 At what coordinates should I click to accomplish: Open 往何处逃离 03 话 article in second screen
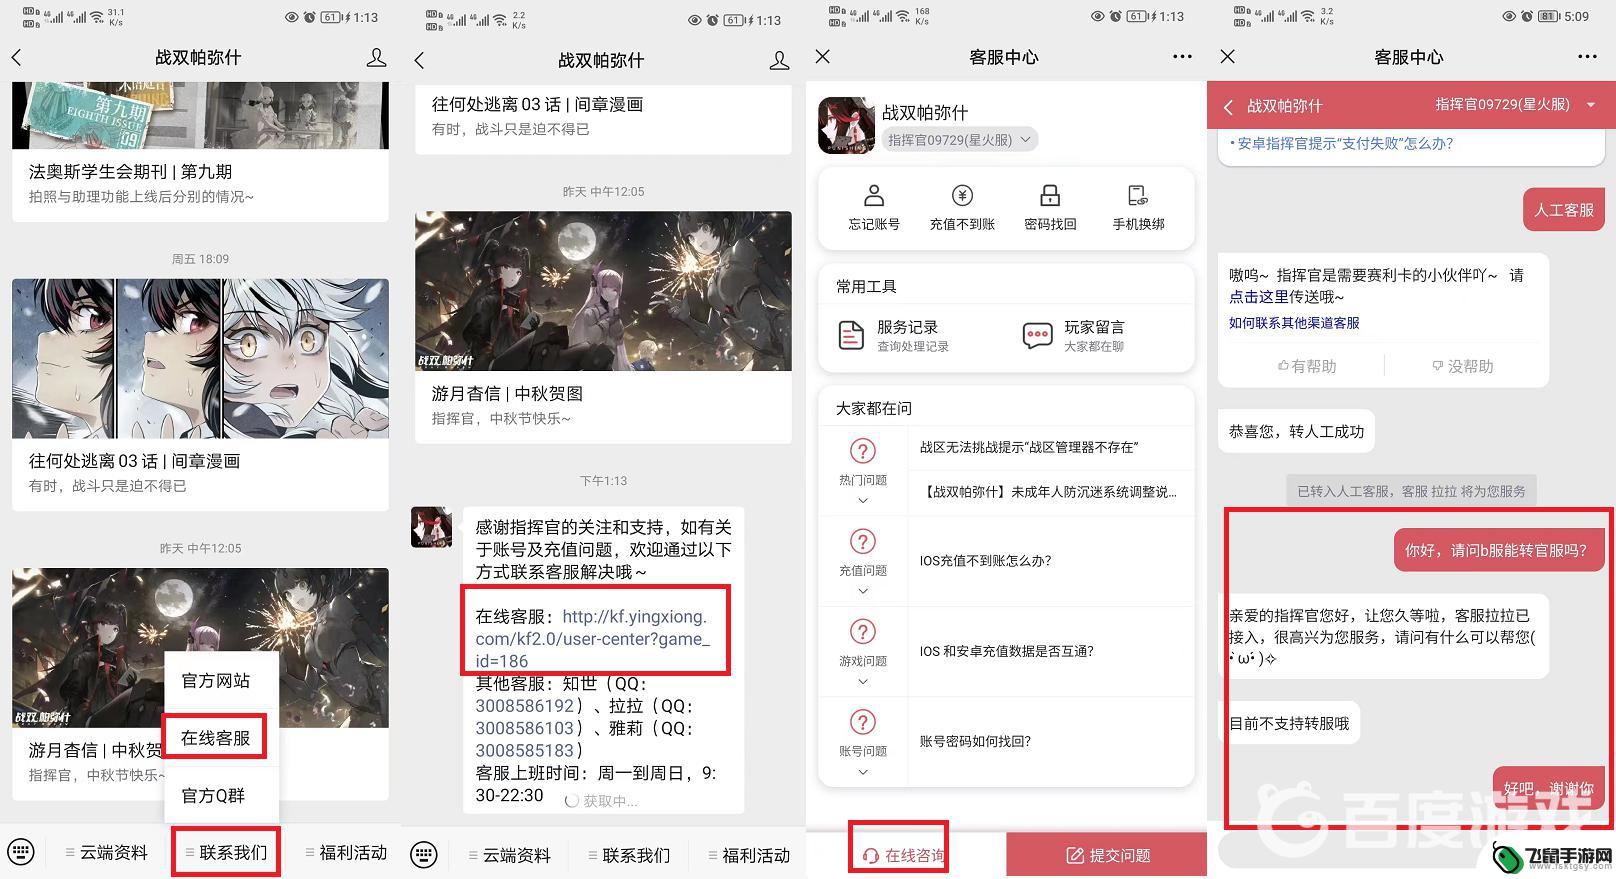(603, 117)
